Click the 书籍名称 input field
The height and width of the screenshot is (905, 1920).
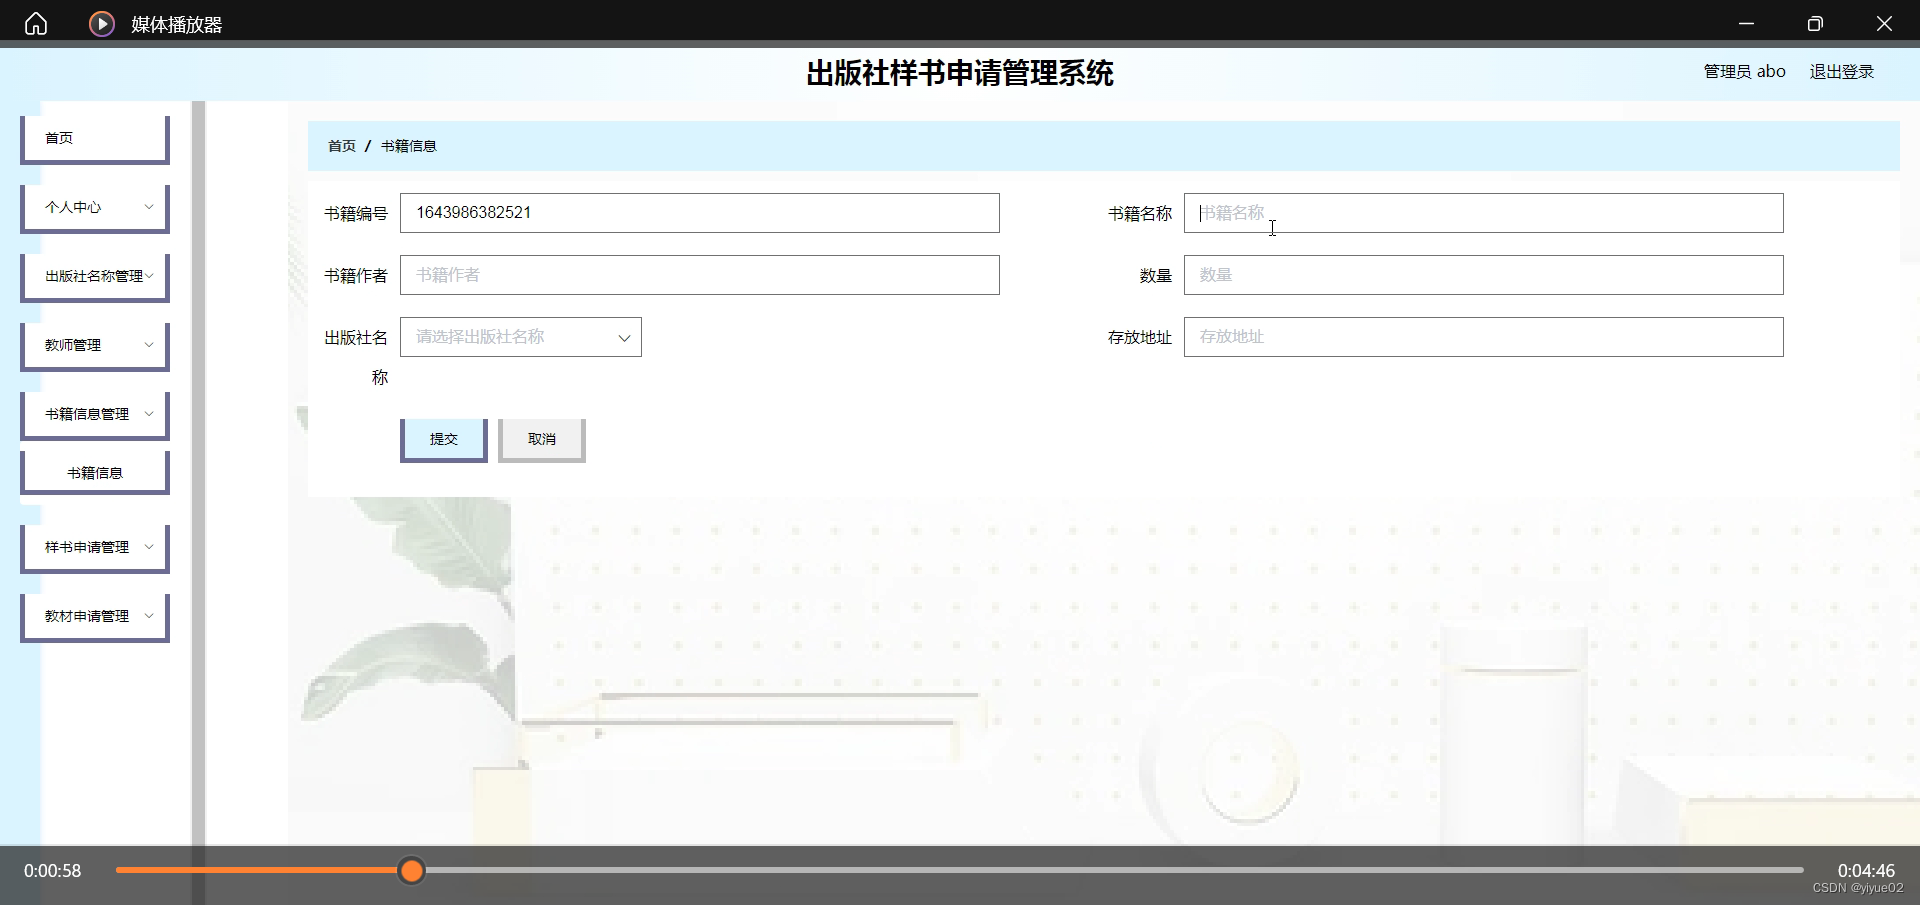(x=1483, y=213)
